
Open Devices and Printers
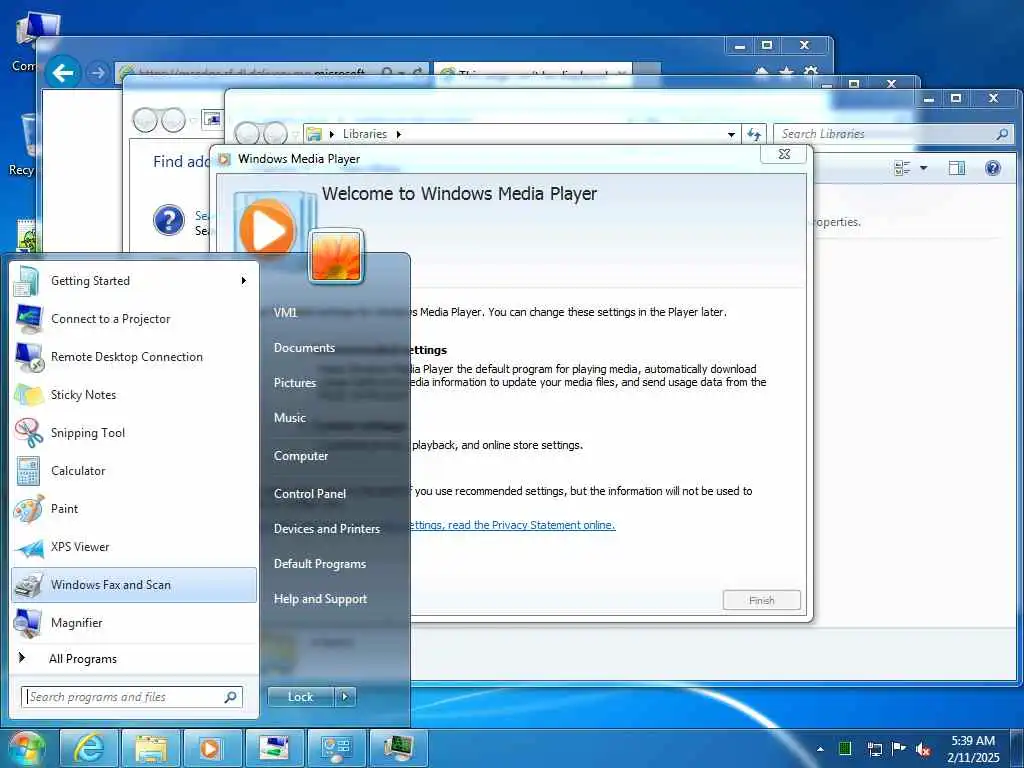point(327,529)
